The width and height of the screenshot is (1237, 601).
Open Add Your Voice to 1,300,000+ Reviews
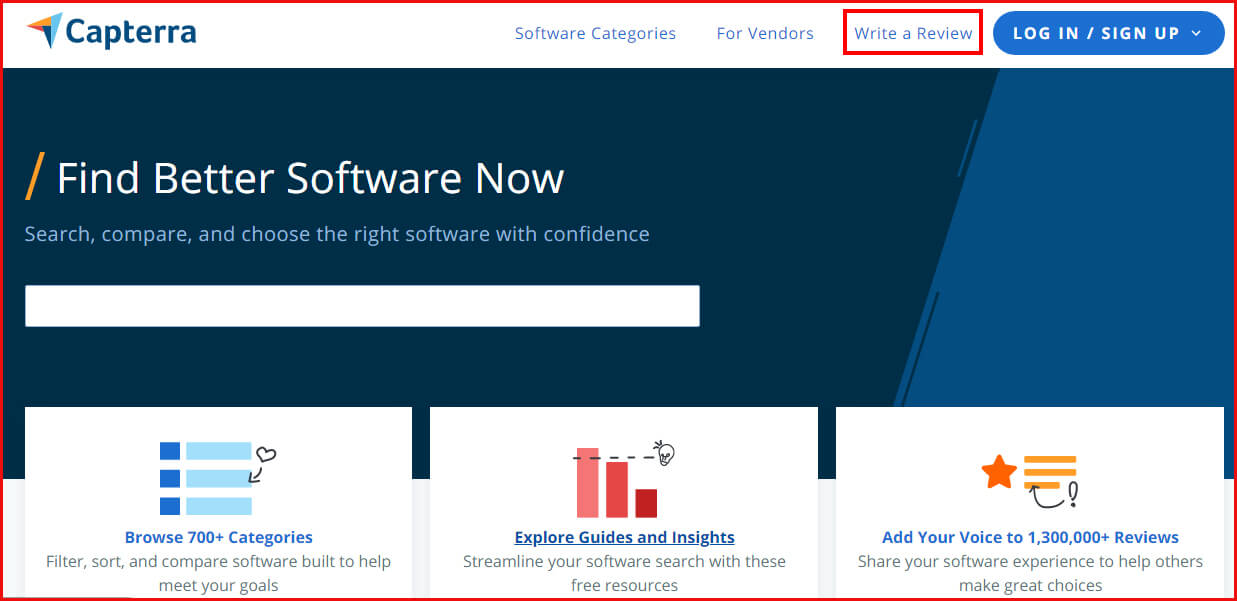point(1030,537)
